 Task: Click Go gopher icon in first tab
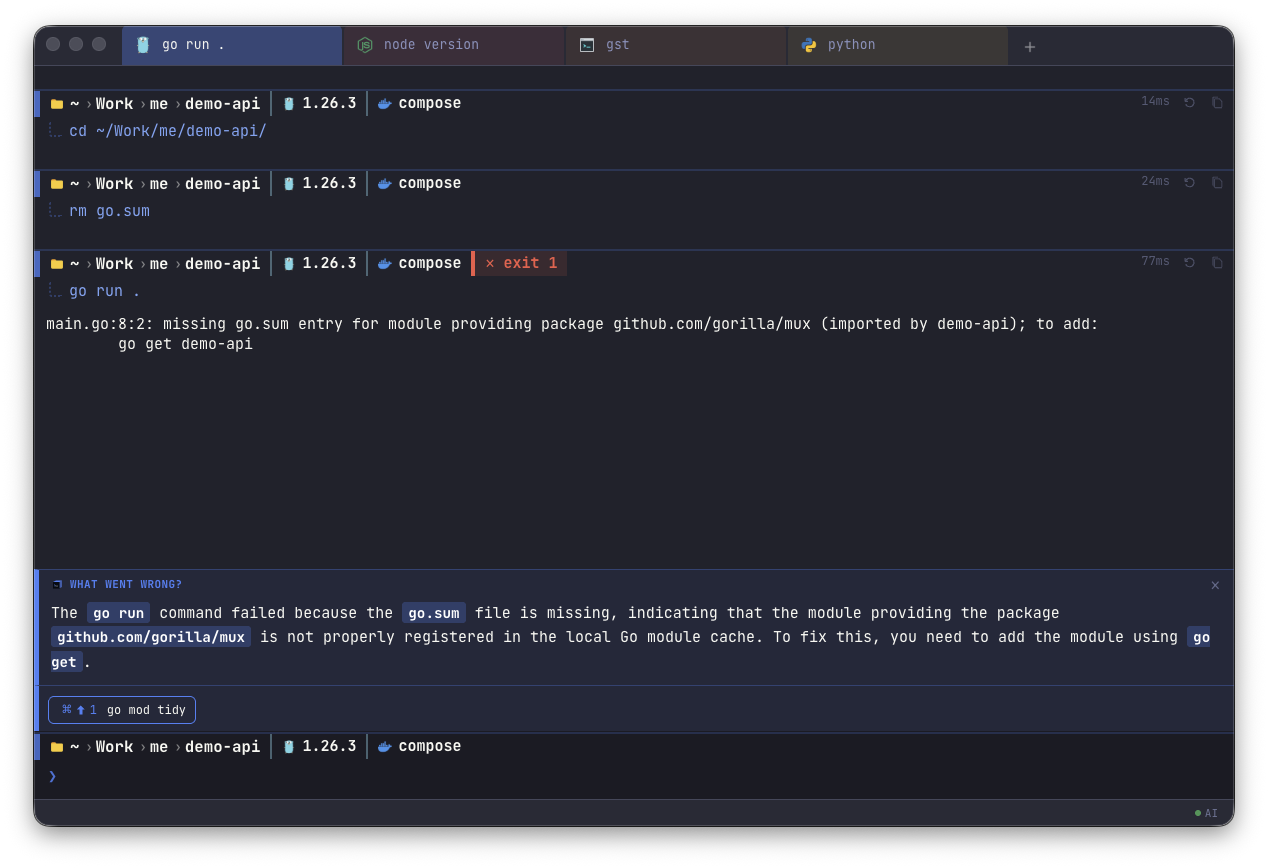(x=143, y=45)
